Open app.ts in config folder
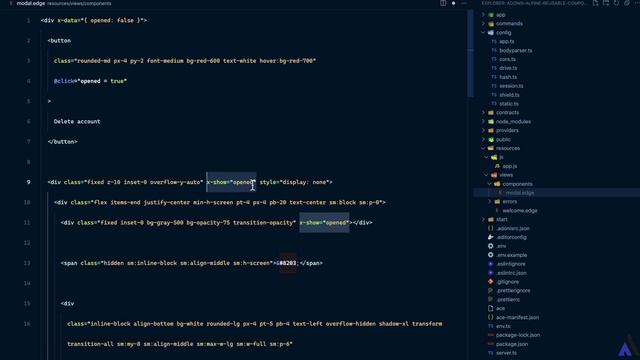 [507, 42]
